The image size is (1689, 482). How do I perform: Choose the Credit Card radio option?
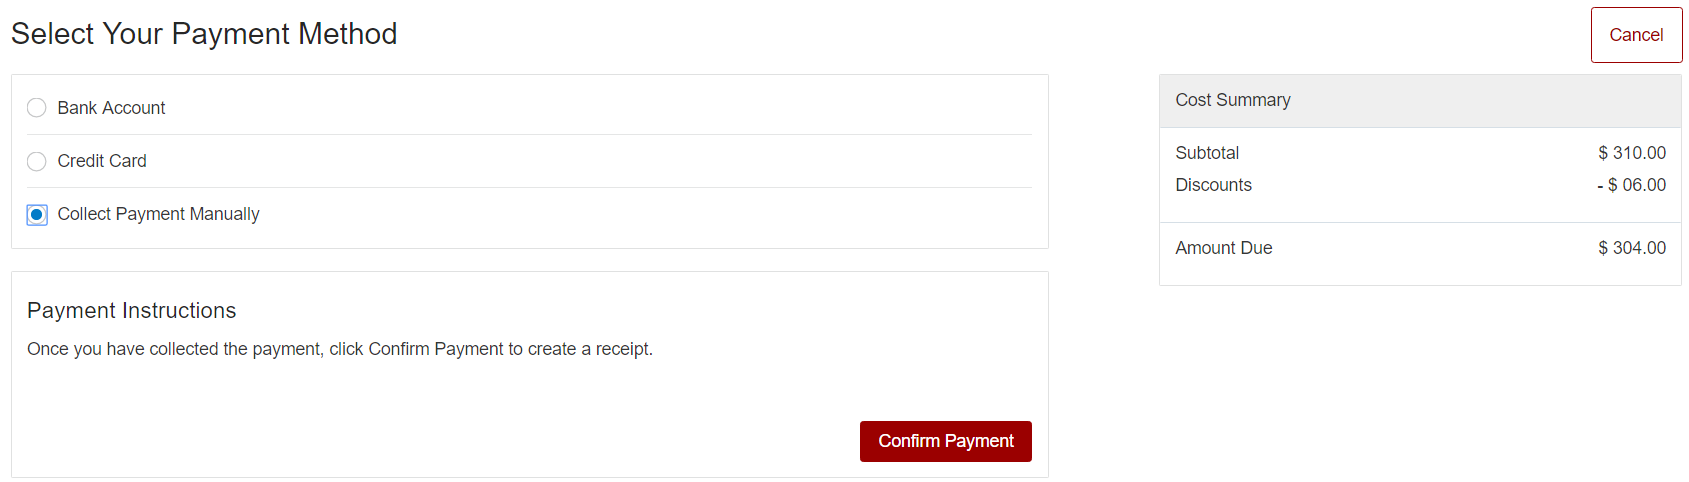pos(37,161)
